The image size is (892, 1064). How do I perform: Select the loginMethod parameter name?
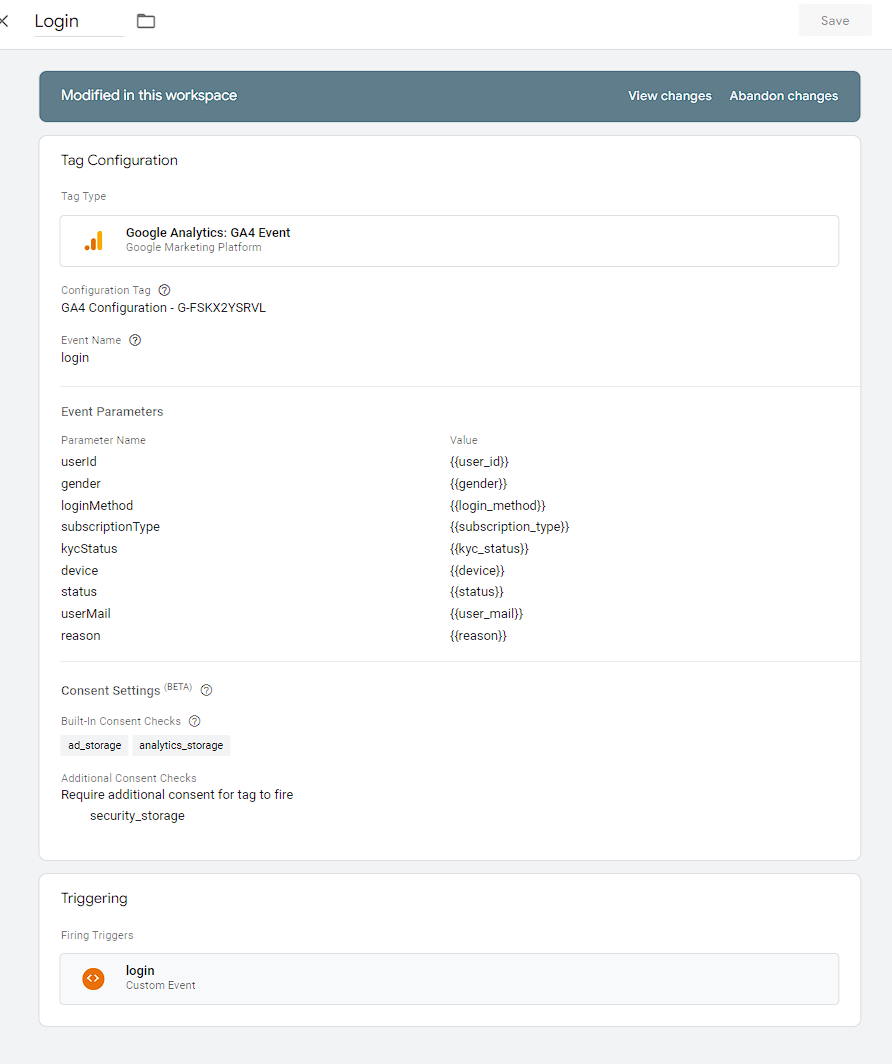pyautogui.click(x=97, y=506)
